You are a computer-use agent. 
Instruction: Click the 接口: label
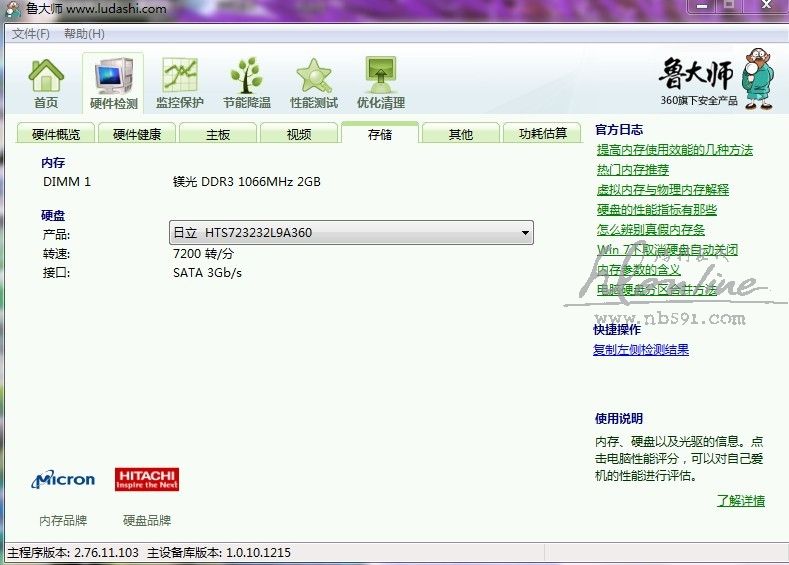pos(56,273)
